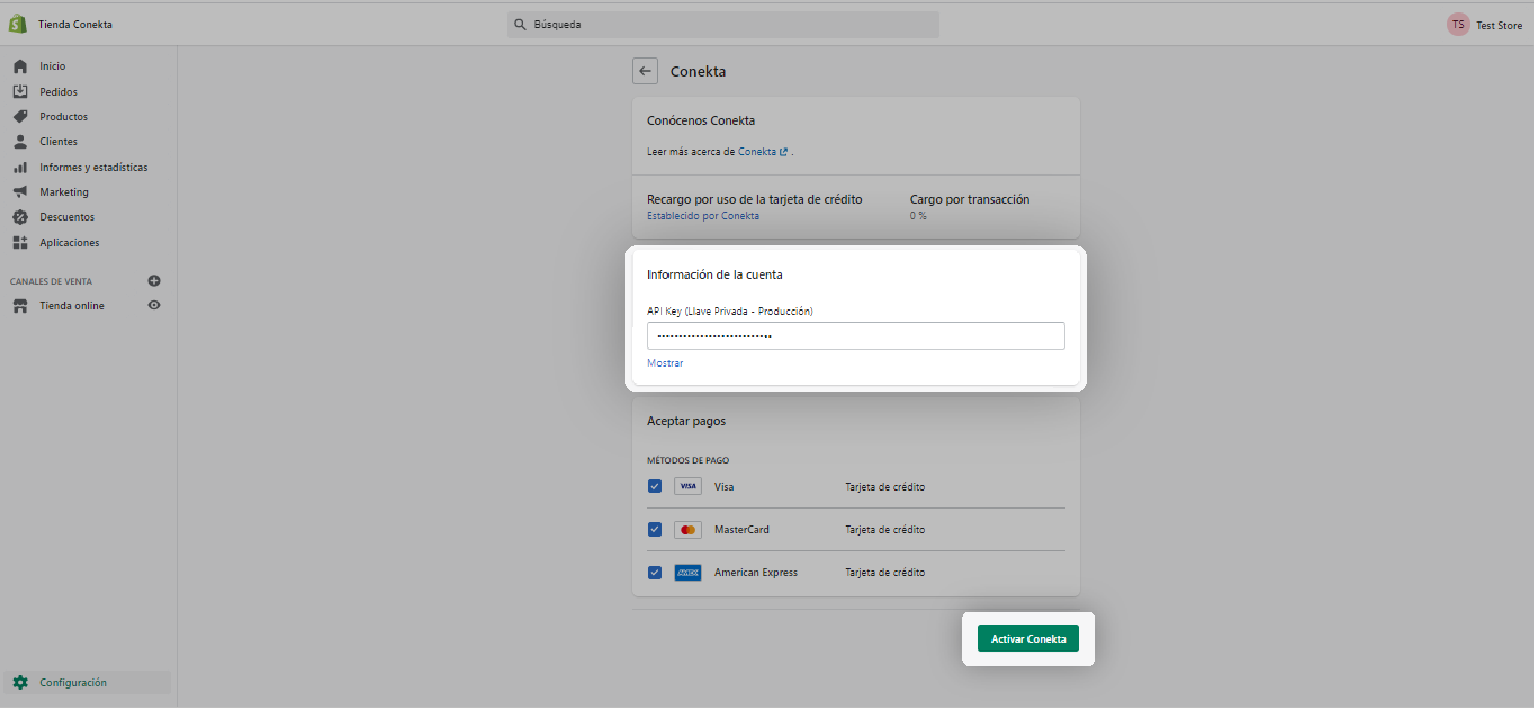Click the Informes bar chart icon
The height and width of the screenshot is (708, 1534).
pos(20,167)
